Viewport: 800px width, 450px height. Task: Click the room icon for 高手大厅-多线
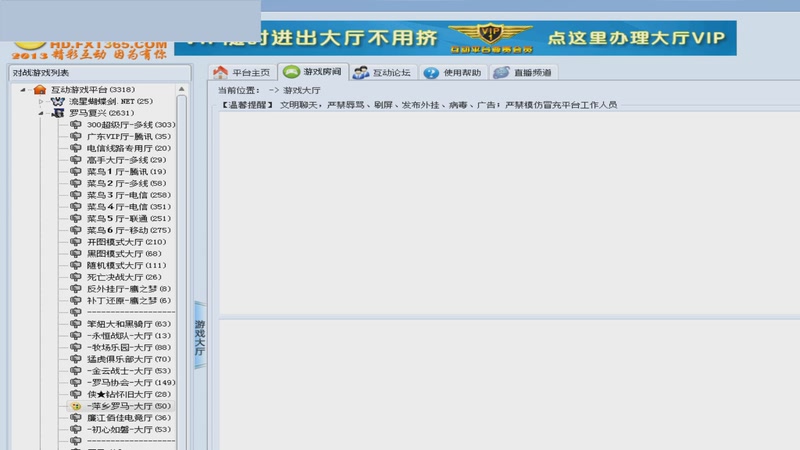[x=76, y=160]
